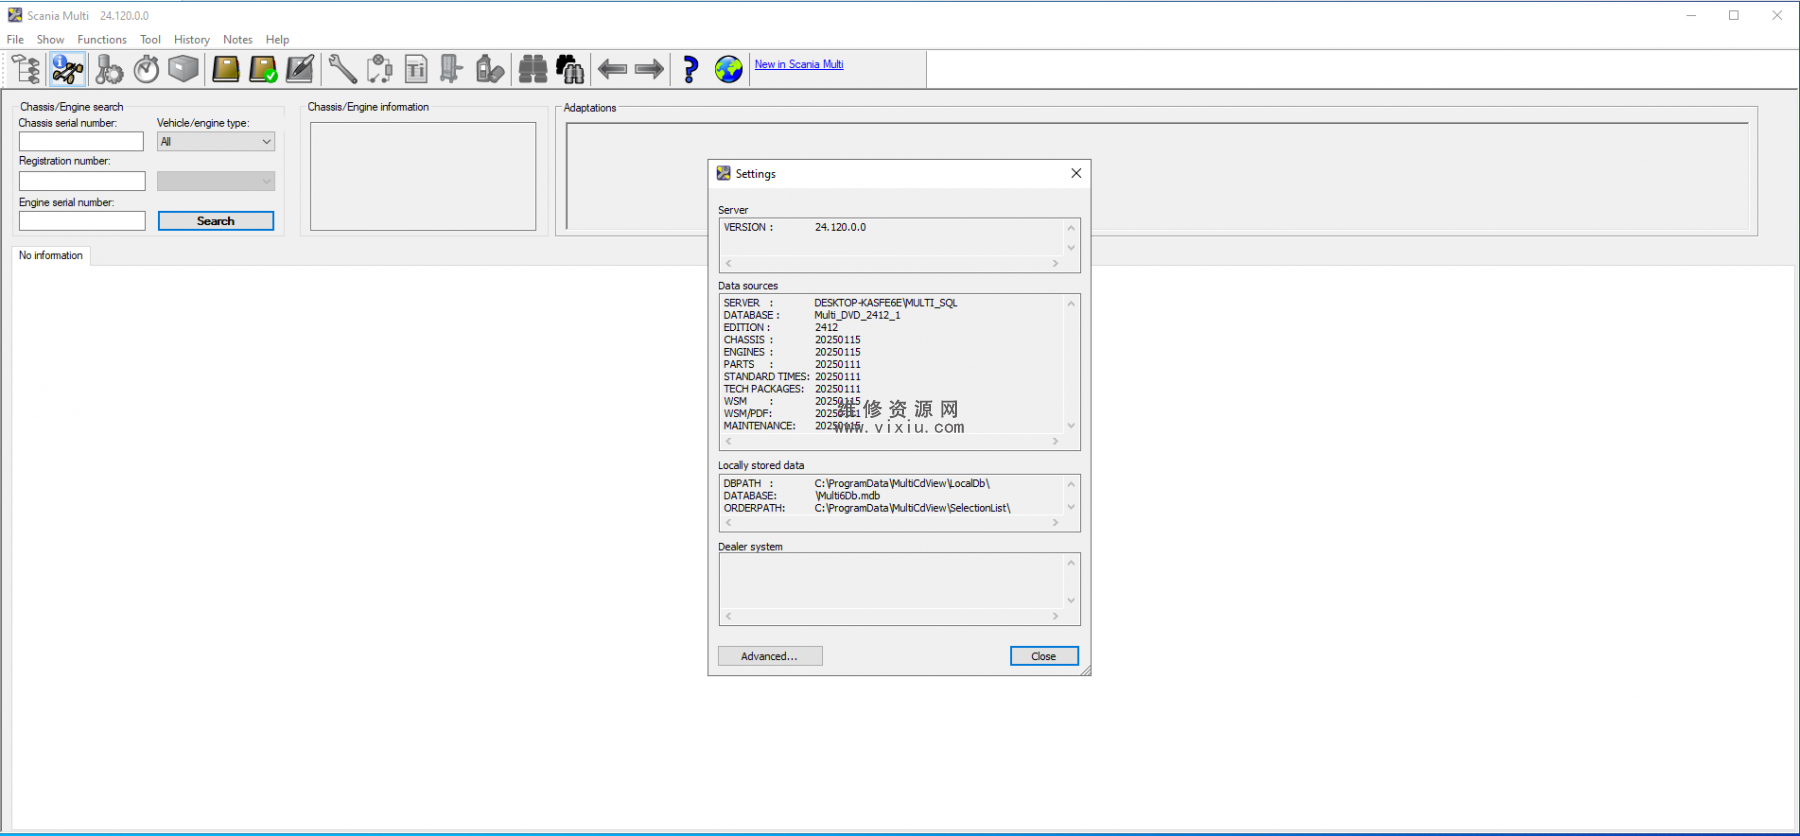Click the Adaptations panel box
The height and width of the screenshot is (836, 1800).
1157,176
